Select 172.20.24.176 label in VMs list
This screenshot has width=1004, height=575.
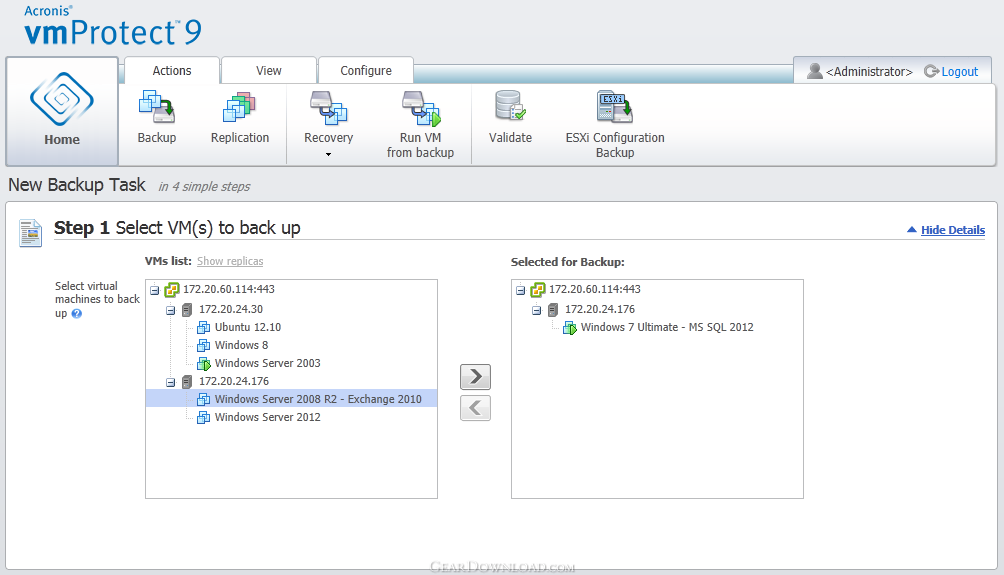coord(234,381)
